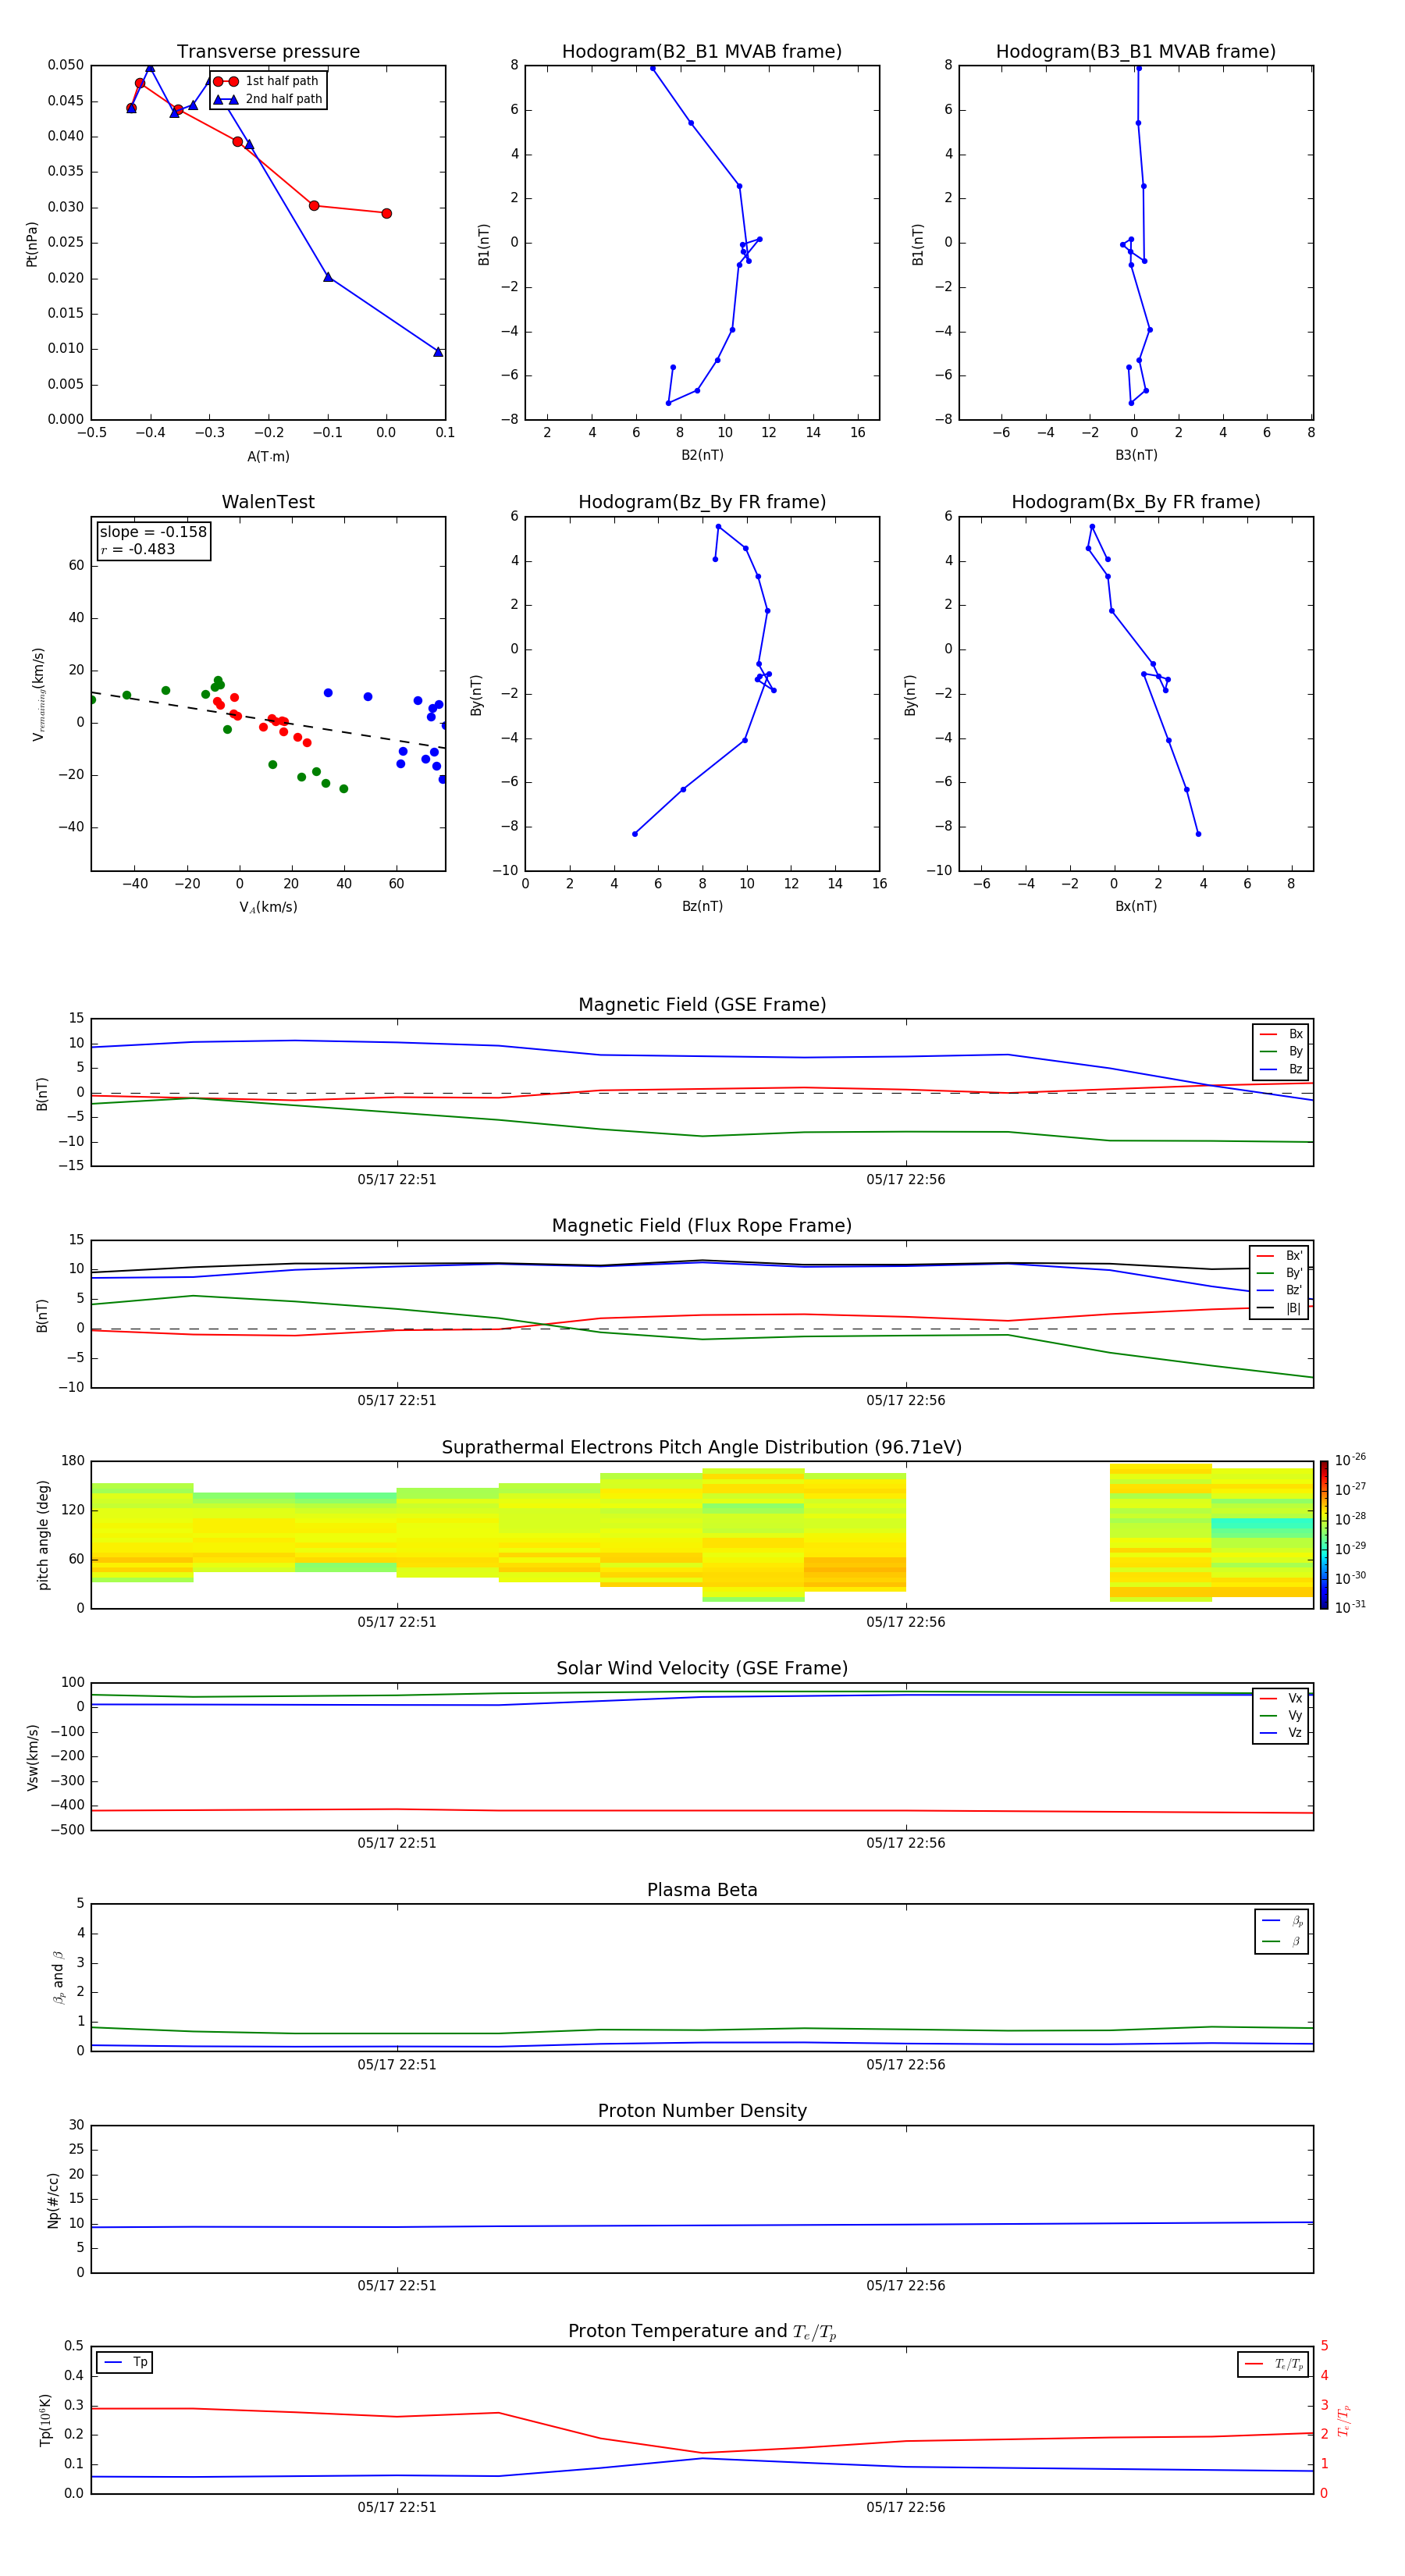Click the 'Proton Number Density' title
This screenshot has width=1405, height=2576.
[702, 2111]
